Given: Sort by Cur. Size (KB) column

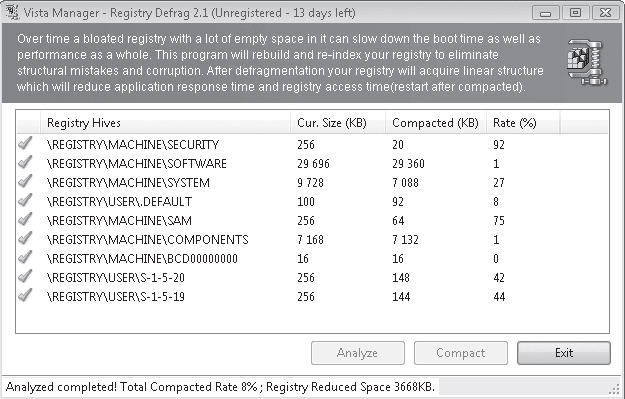Looking at the screenshot, I should pyautogui.click(x=338, y=123).
